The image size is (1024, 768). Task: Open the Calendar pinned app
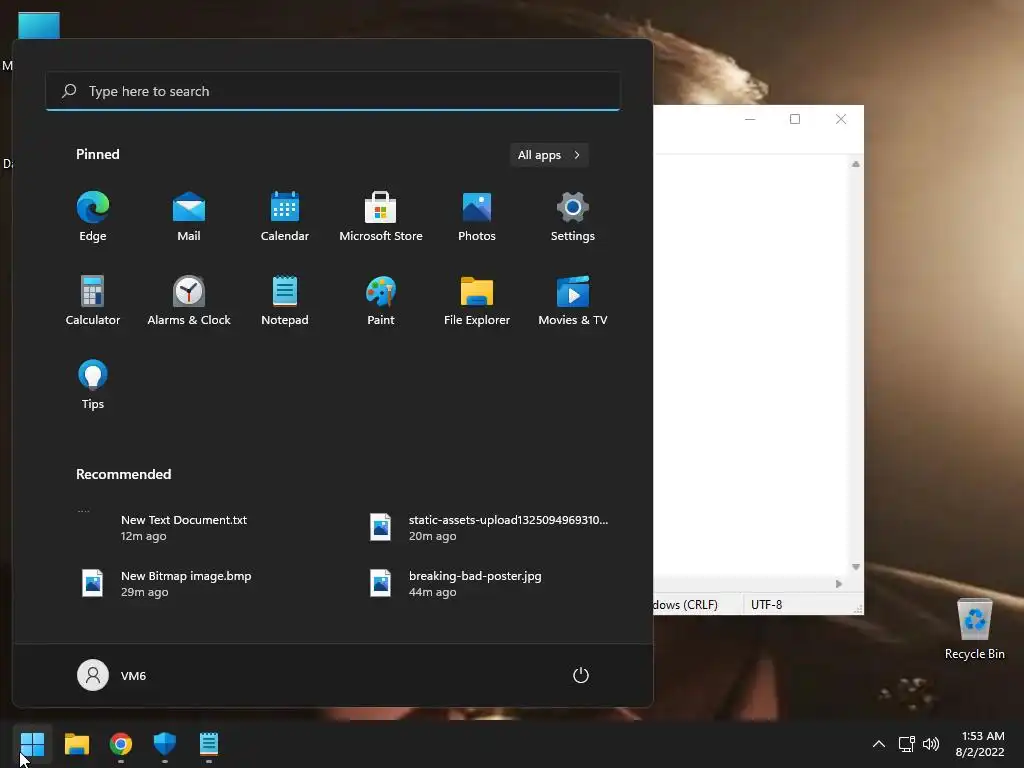pos(285,217)
